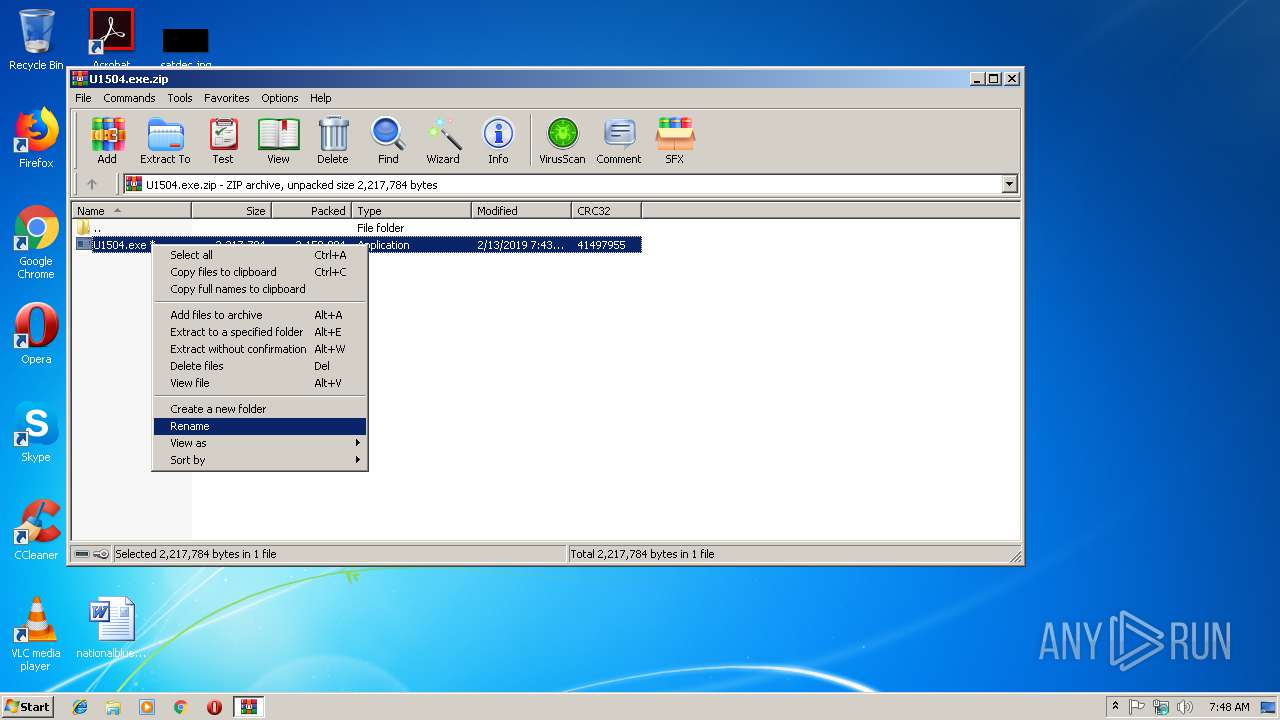The height and width of the screenshot is (720, 1280).
Task: Sort by the Modified column header
Action: tap(521, 211)
